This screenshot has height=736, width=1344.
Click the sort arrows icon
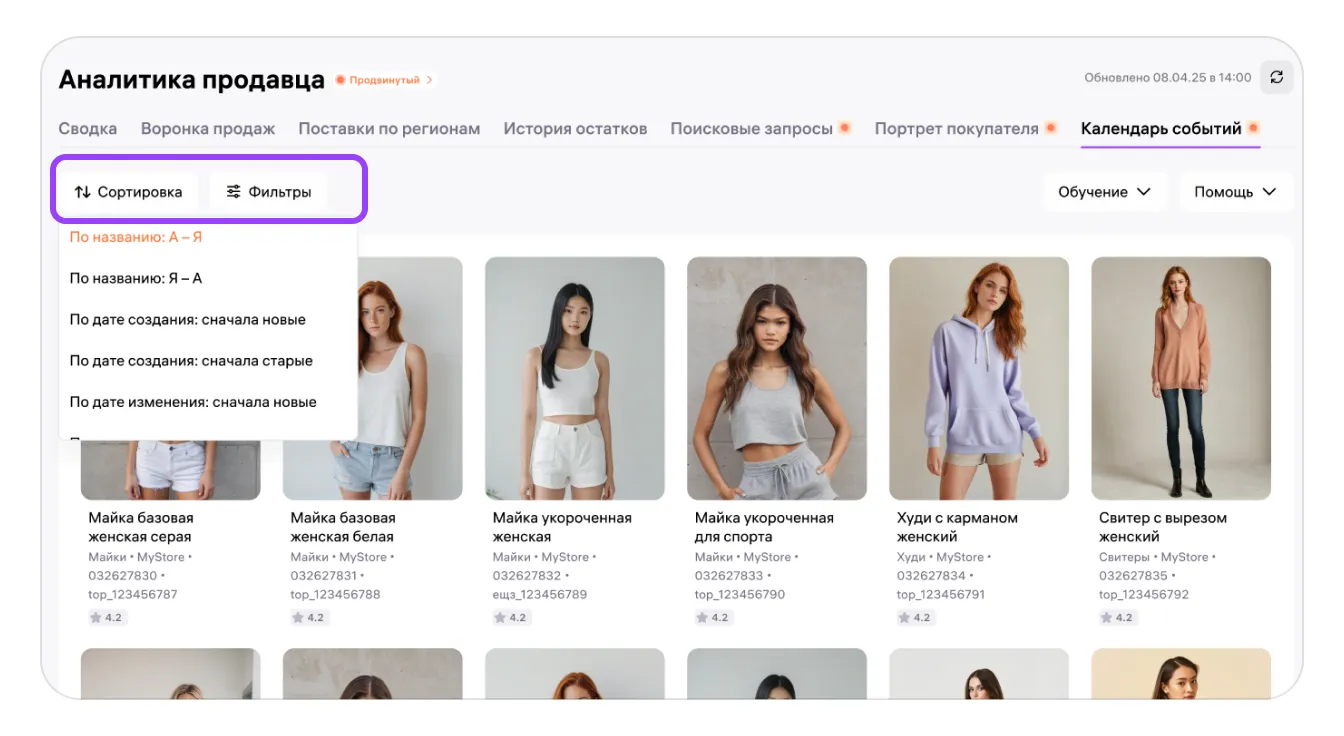click(x=83, y=192)
